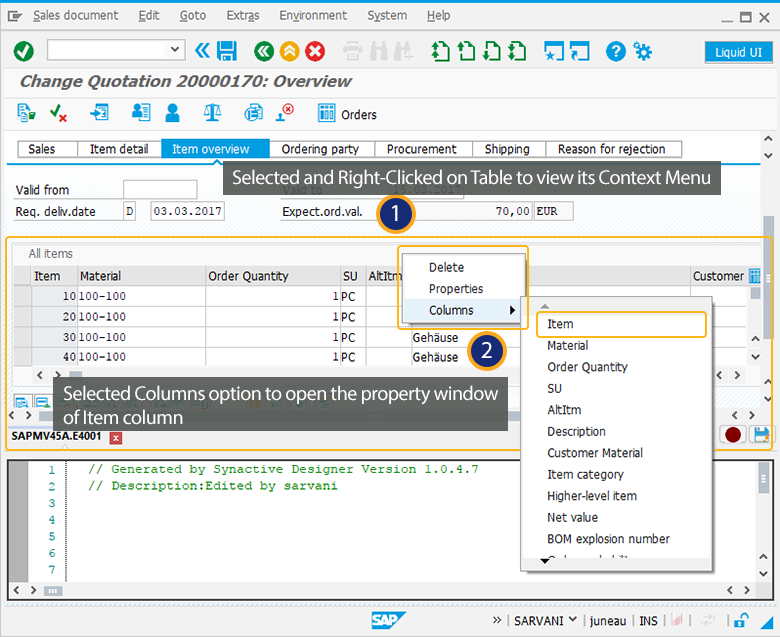
Task: Open the Extras menu
Action: click(243, 15)
